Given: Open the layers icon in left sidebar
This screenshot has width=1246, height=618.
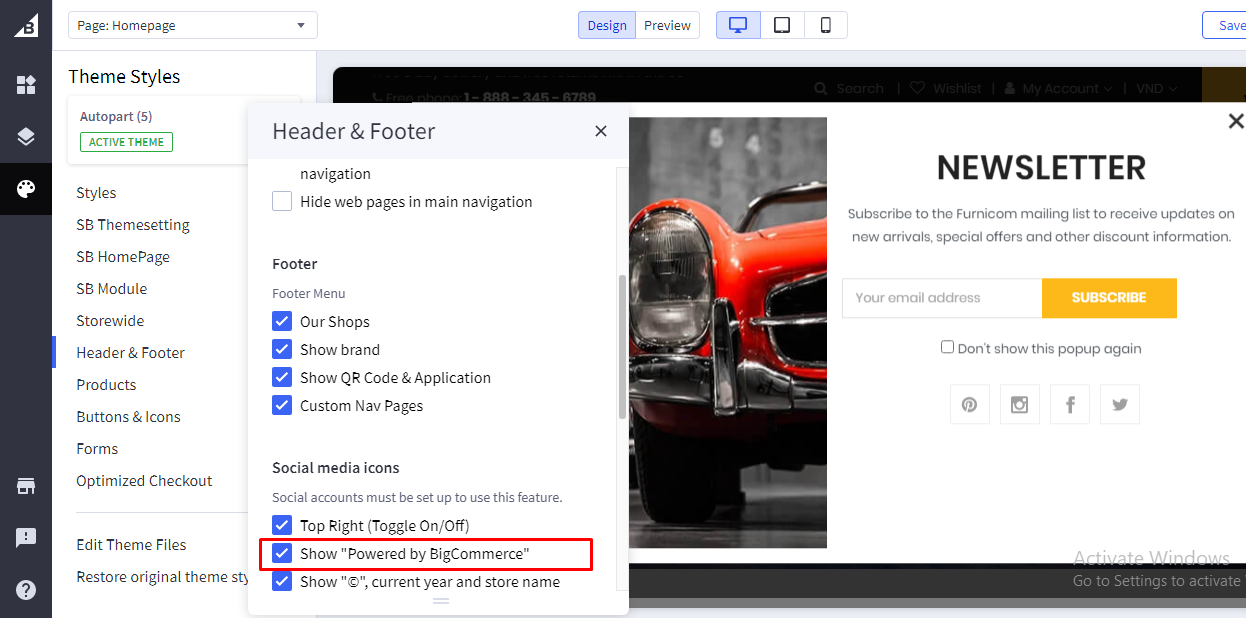Looking at the screenshot, I should tap(26, 137).
